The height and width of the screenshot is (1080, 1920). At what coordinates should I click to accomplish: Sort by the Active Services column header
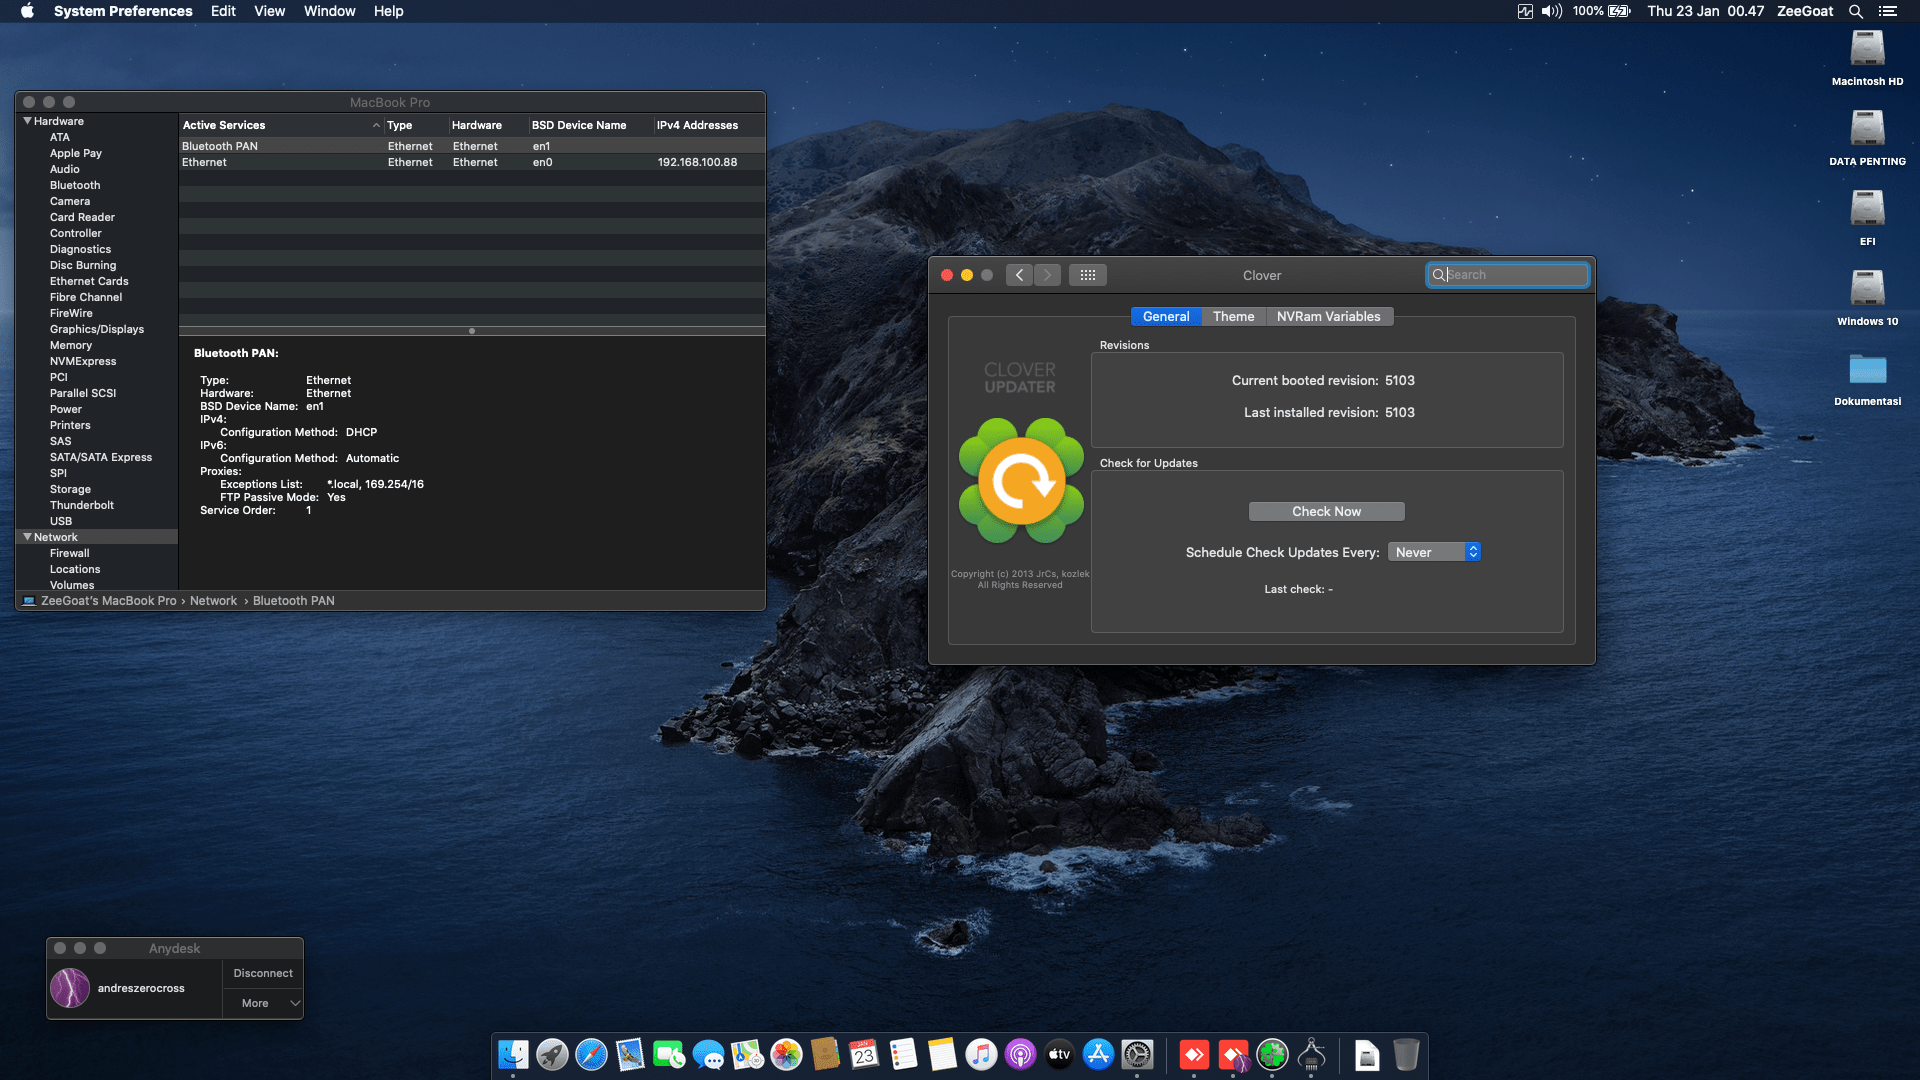click(281, 125)
